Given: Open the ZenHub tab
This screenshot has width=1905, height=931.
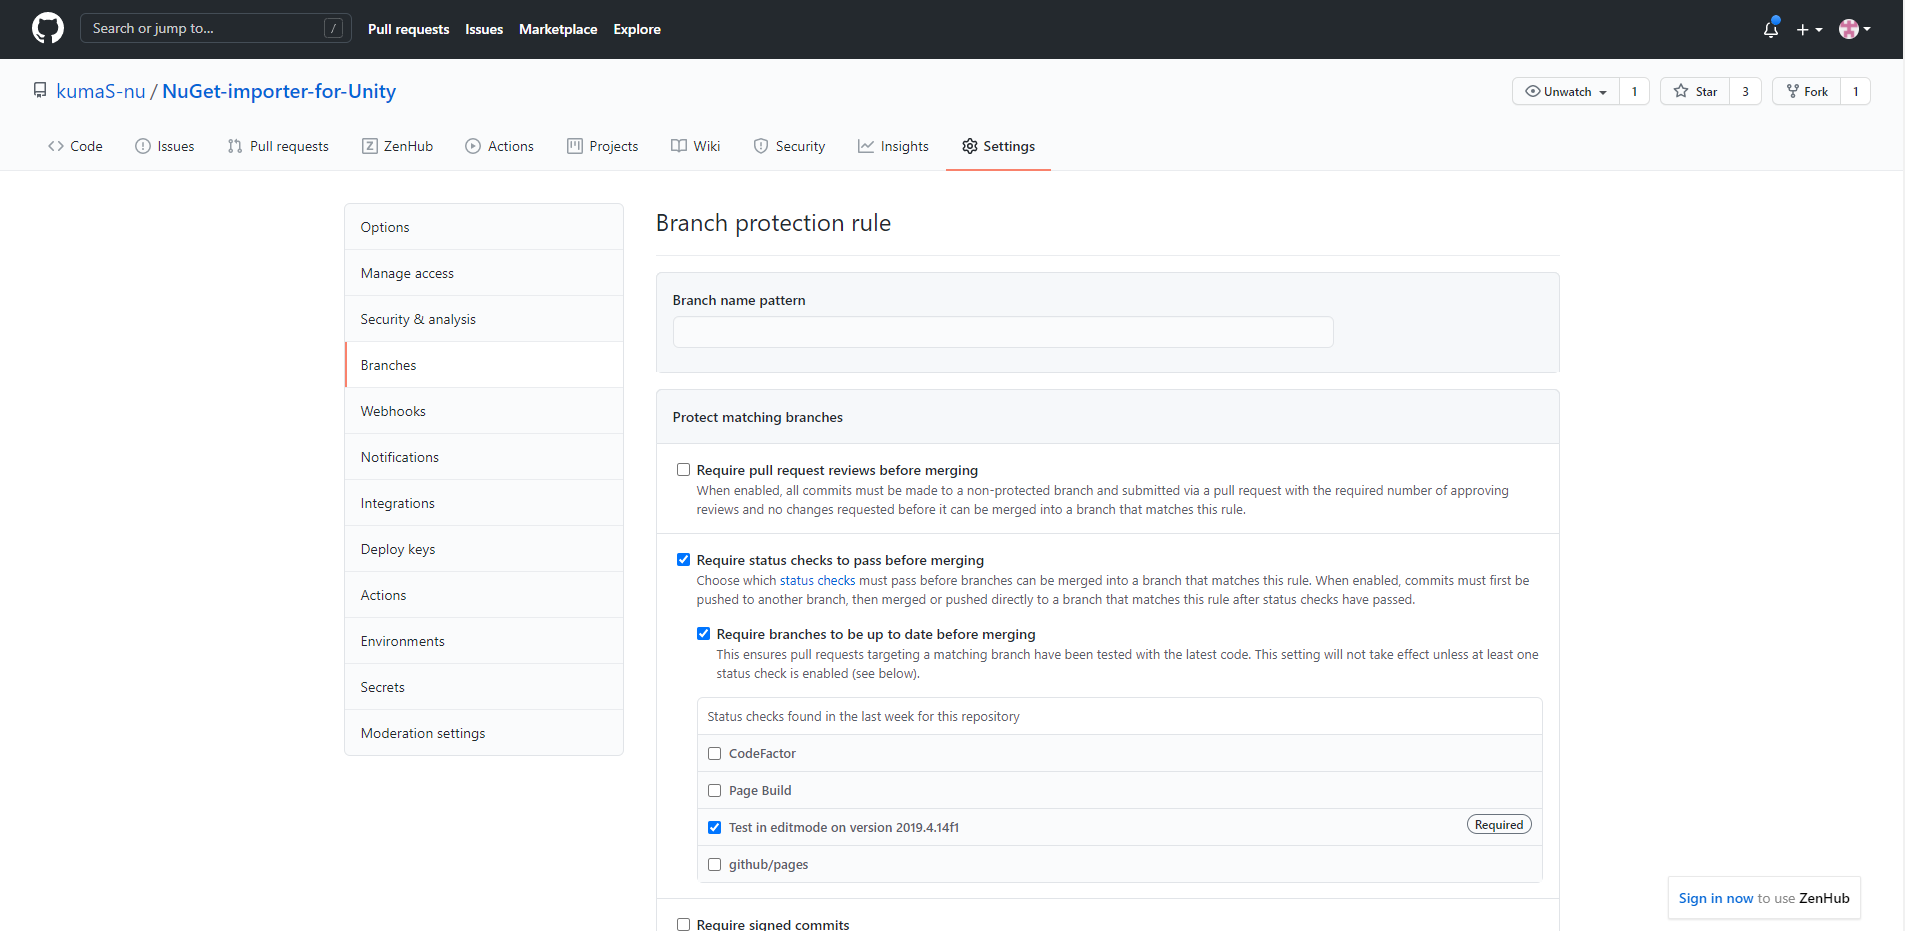Looking at the screenshot, I should (x=397, y=146).
